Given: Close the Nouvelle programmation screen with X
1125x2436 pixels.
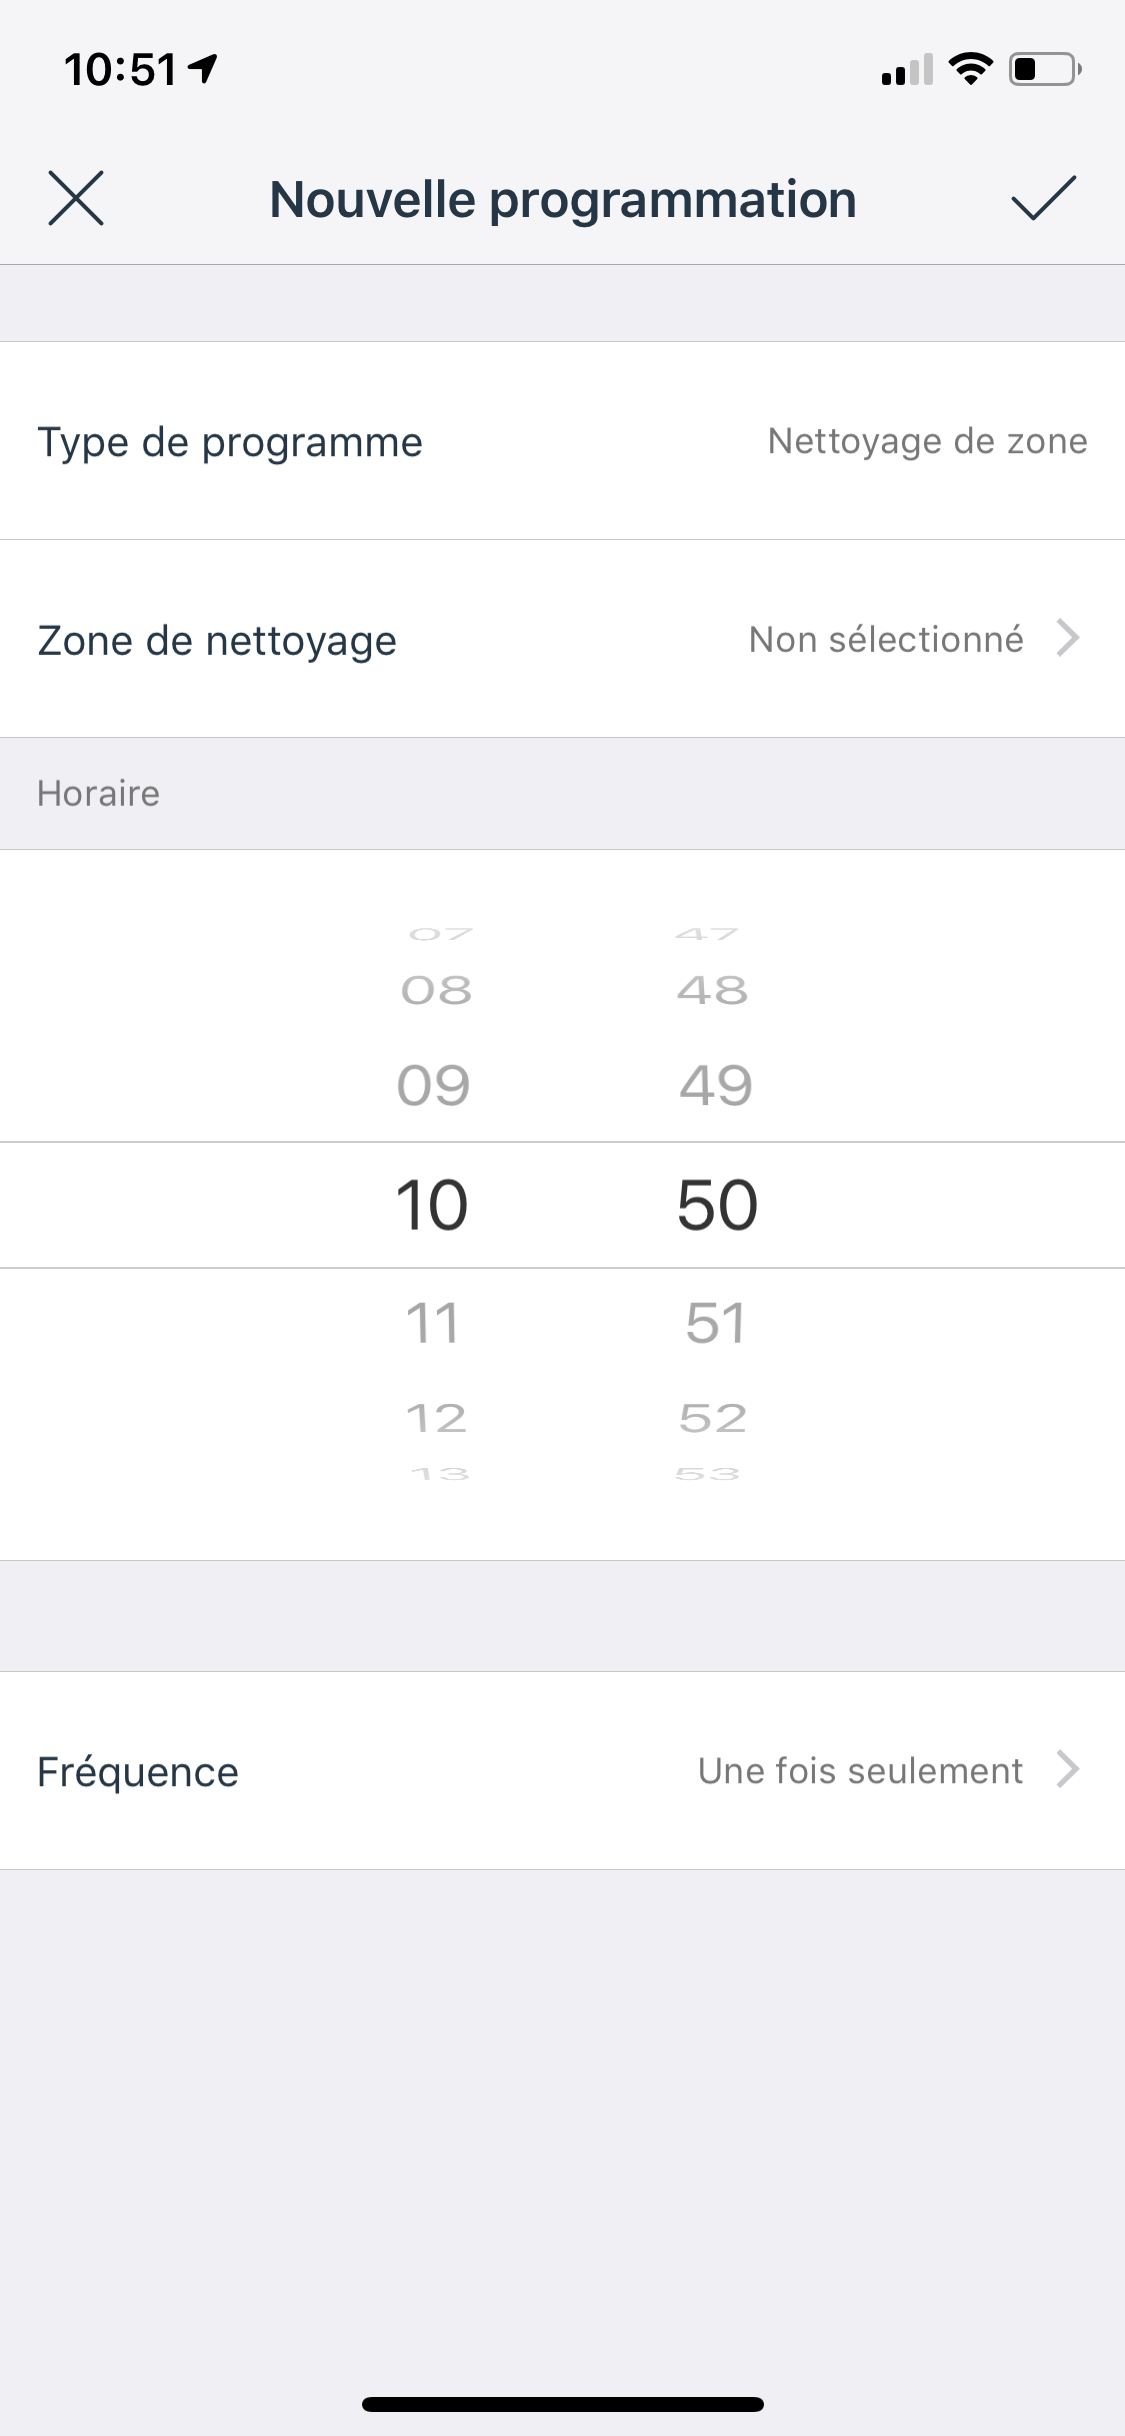Looking at the screenshot, I should (76, 198).
